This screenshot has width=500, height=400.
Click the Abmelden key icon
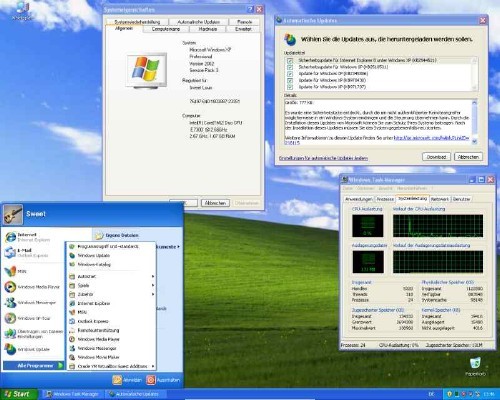pos(117,380)
